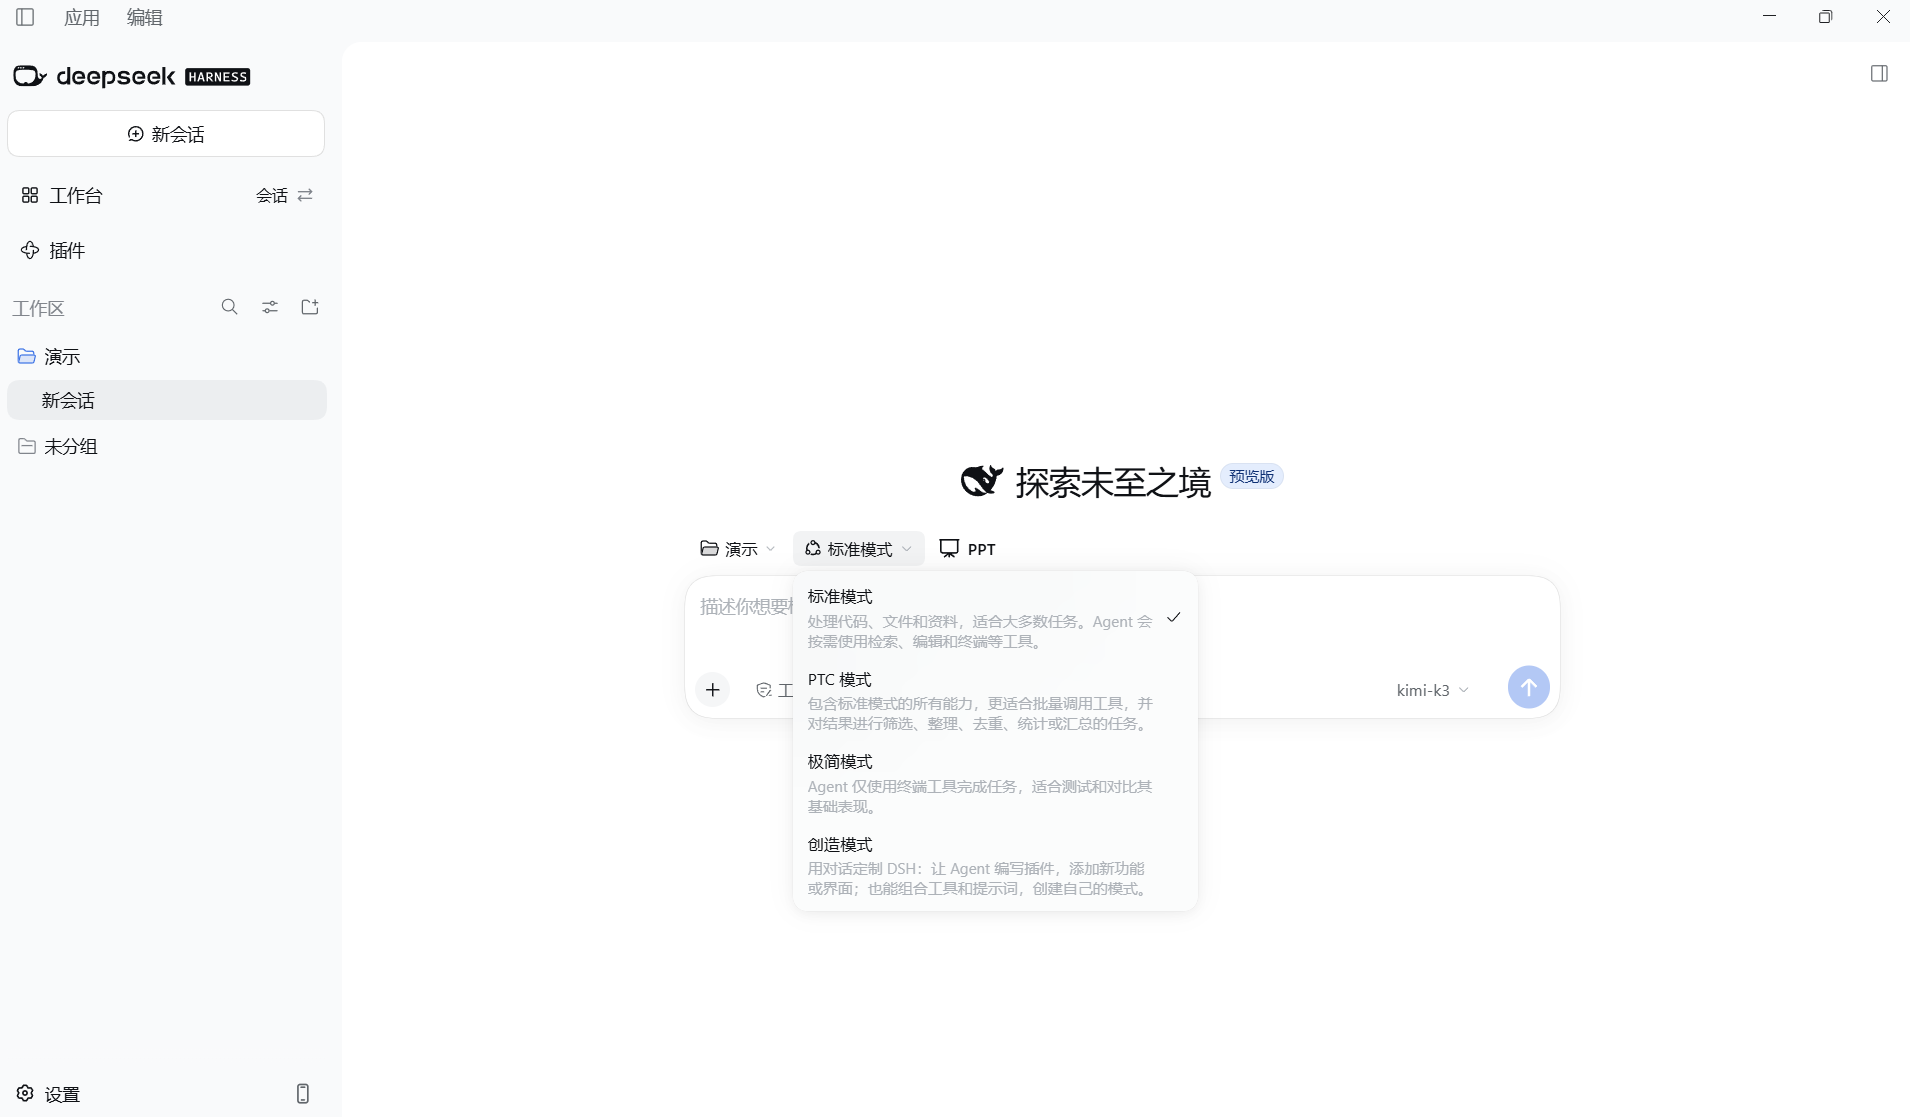Open 设置 settings

click(48, 1094)
